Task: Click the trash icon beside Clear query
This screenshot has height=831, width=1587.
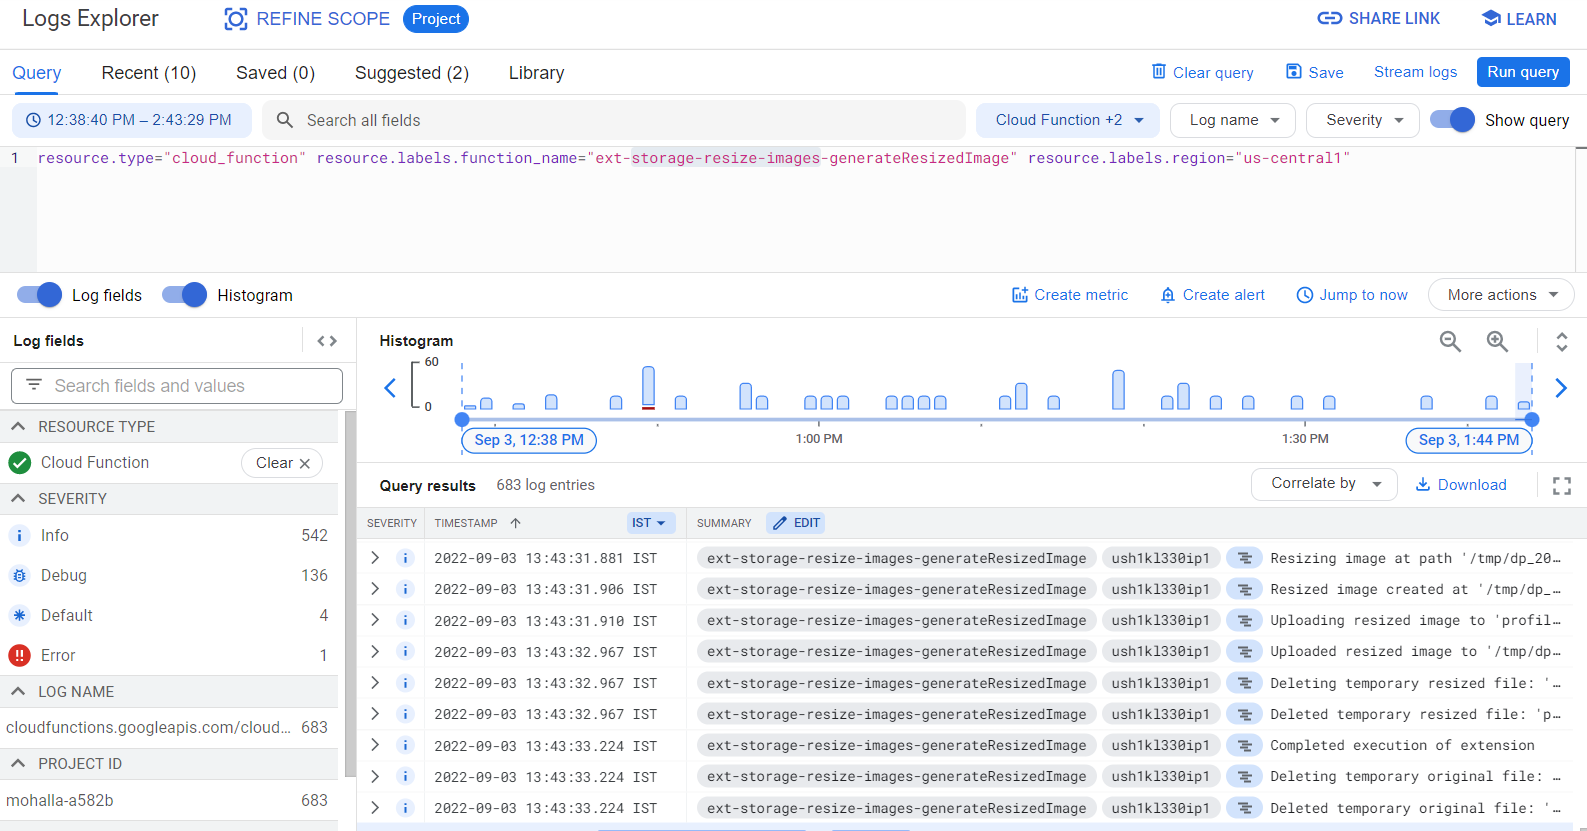Action: 1159,71
